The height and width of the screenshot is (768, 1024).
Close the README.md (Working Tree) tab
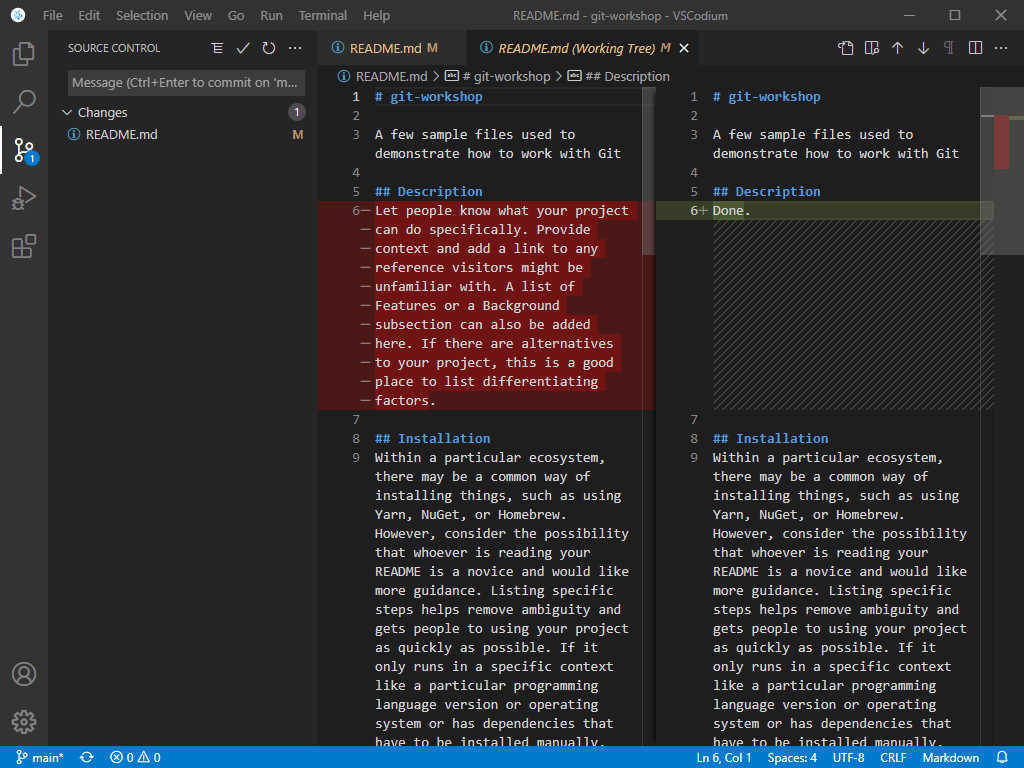[684, 48]
